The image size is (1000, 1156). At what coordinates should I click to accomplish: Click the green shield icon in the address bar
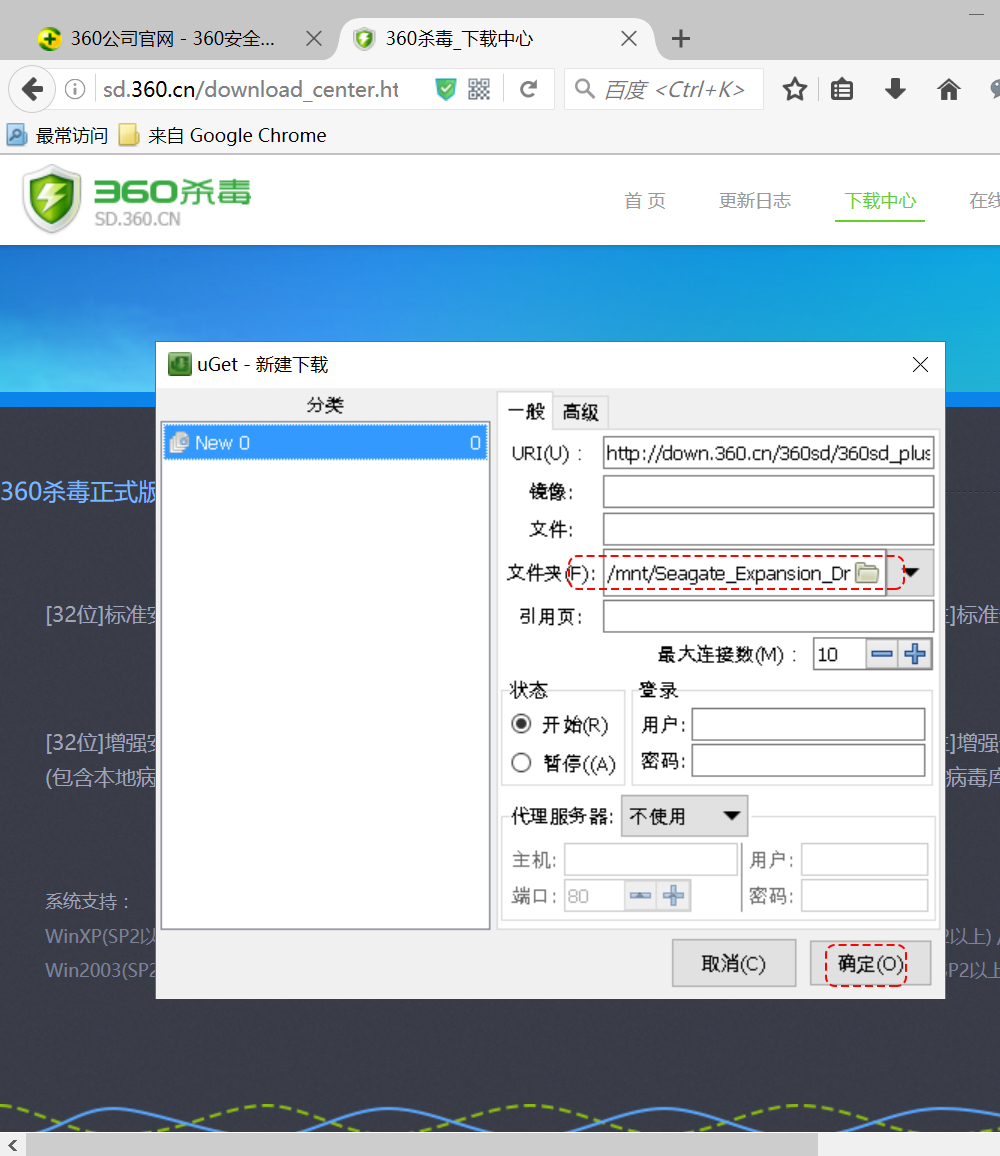pos(444,89)
